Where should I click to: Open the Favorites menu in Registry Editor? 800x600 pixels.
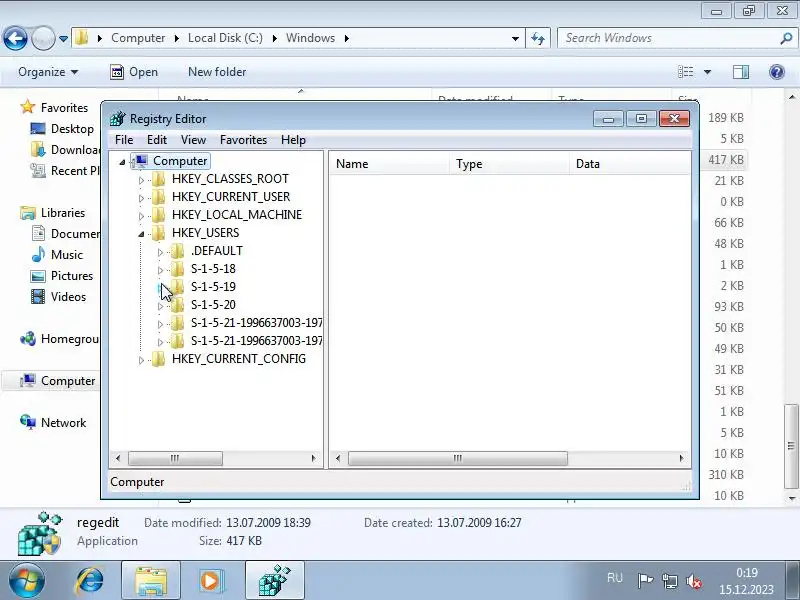click(x=243, y=140)
